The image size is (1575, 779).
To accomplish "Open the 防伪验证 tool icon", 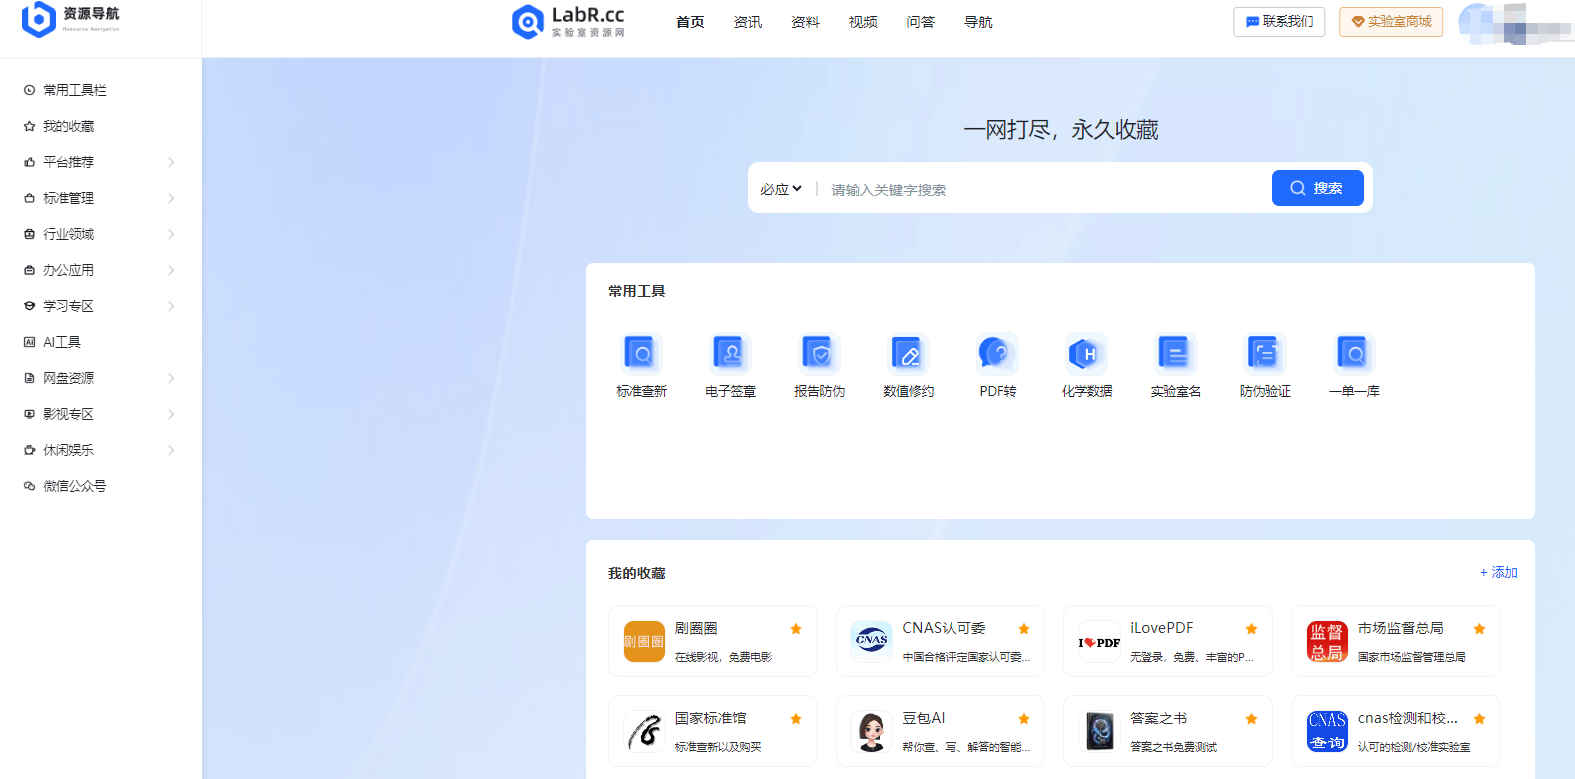I will pos(1265,354).
